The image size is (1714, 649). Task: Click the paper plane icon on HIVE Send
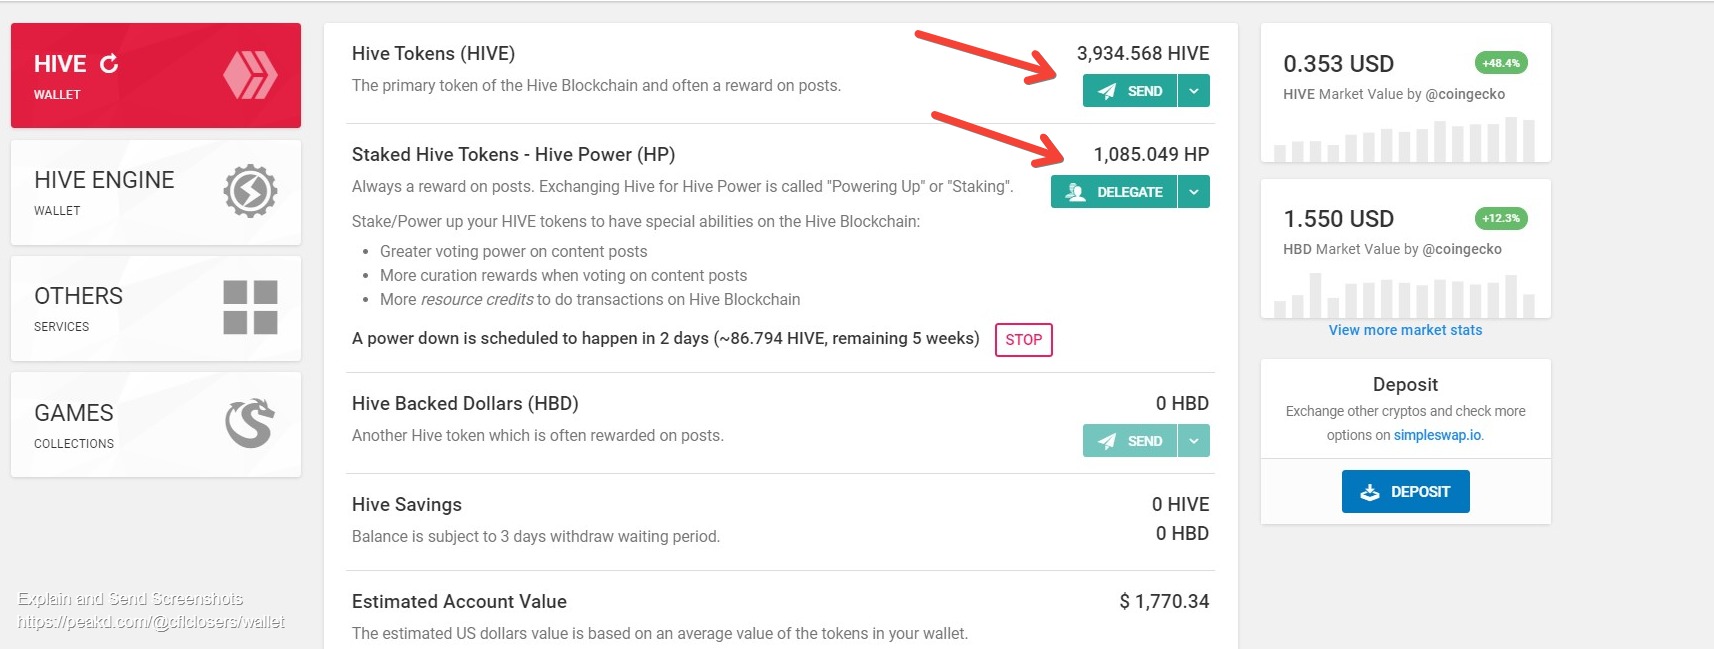1107,91
